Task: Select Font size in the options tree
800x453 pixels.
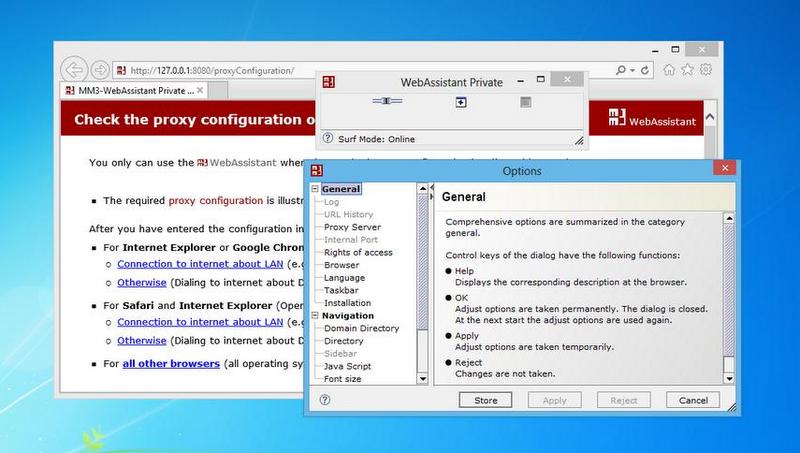Action: tap(342, 379)
